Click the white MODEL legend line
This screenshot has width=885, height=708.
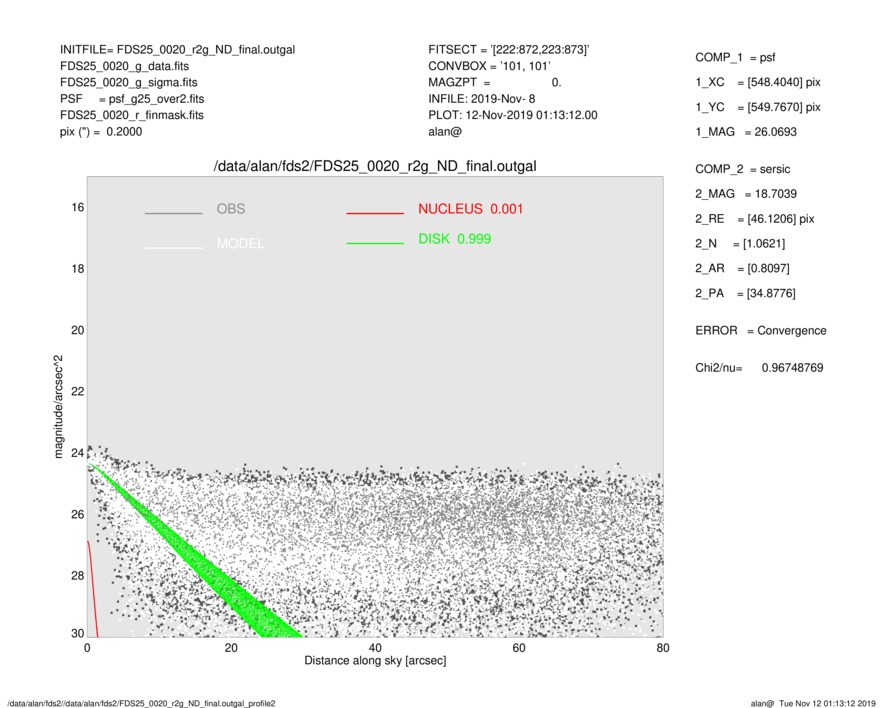pyautogui.click(x=173, y=247)
